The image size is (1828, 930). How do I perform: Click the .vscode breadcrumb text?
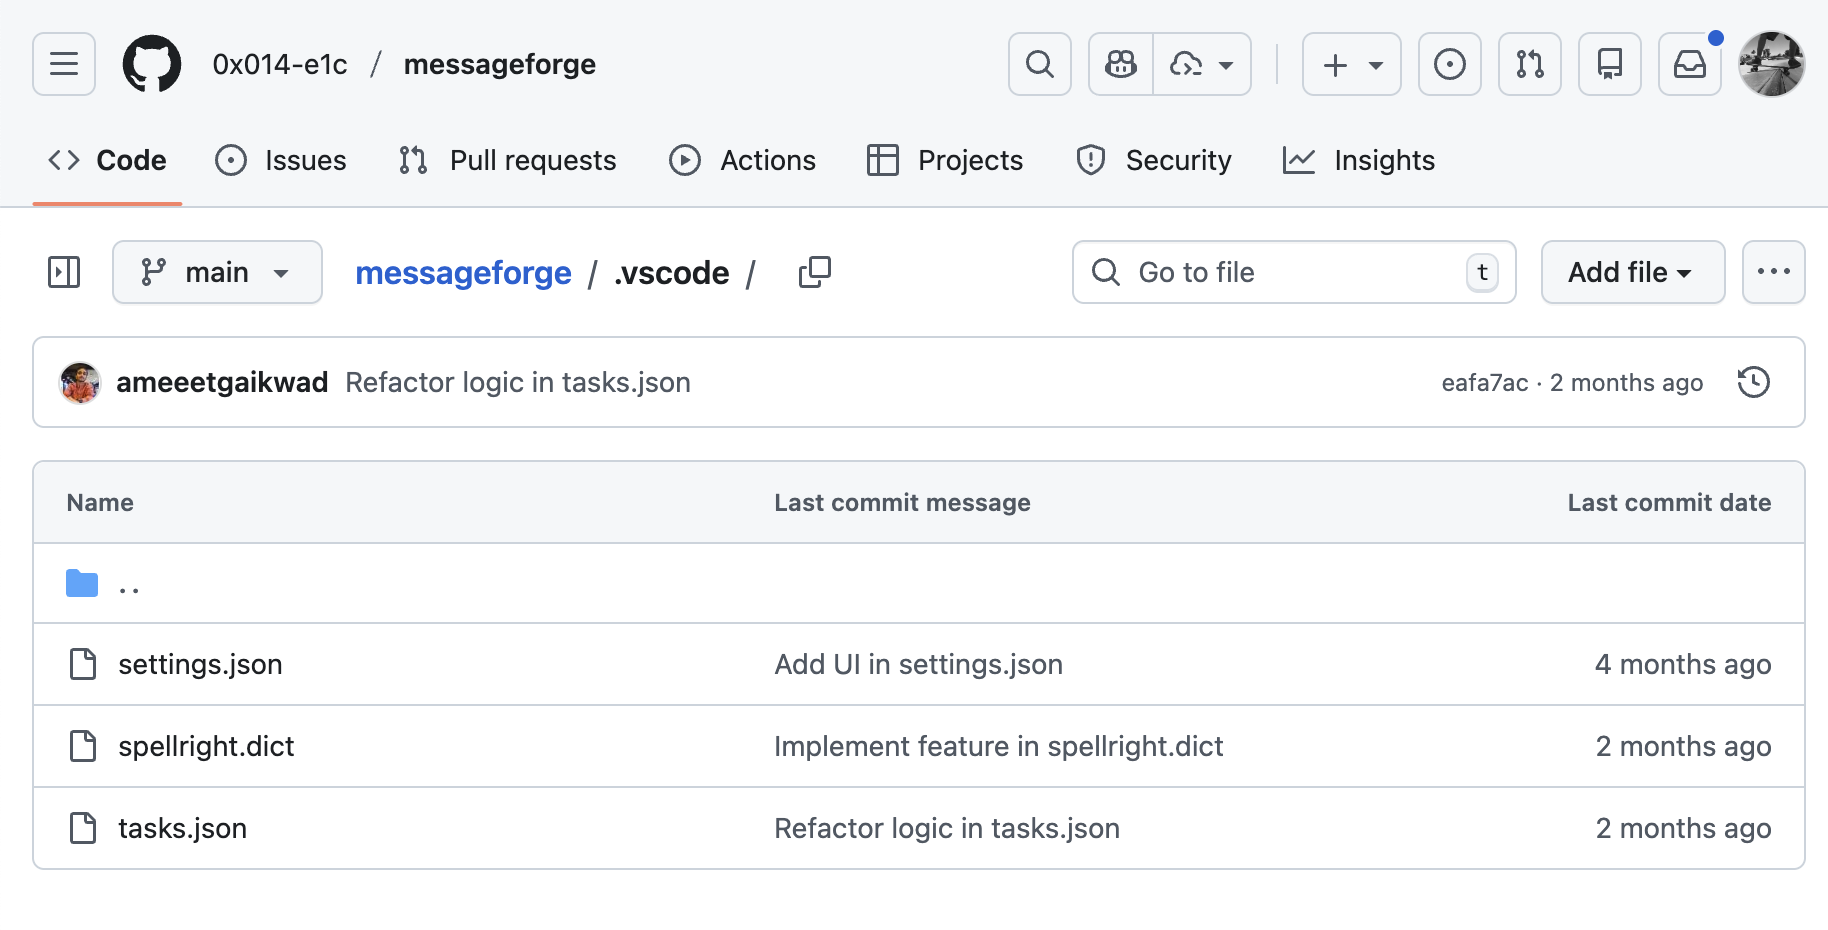coord(672,272)
